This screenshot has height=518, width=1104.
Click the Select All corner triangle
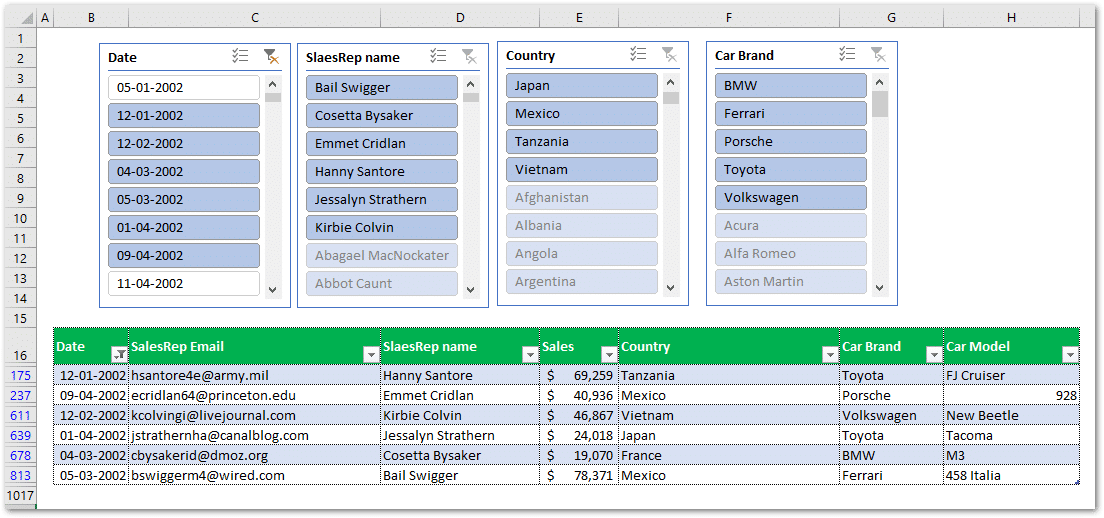click(x=27, y=18)
